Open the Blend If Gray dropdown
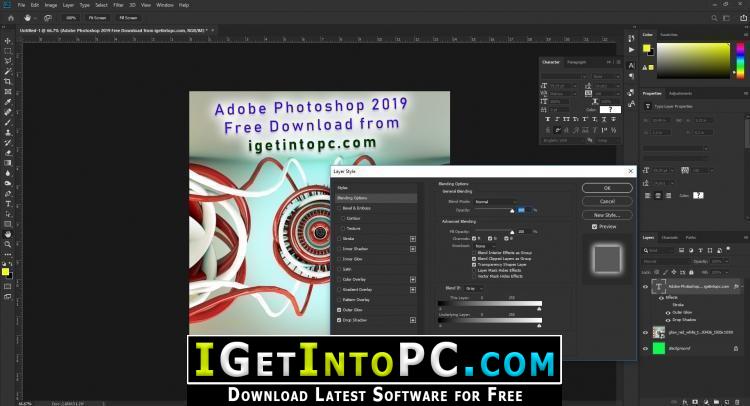Screen dimensions: 750x406 click(x=473, y=288)
